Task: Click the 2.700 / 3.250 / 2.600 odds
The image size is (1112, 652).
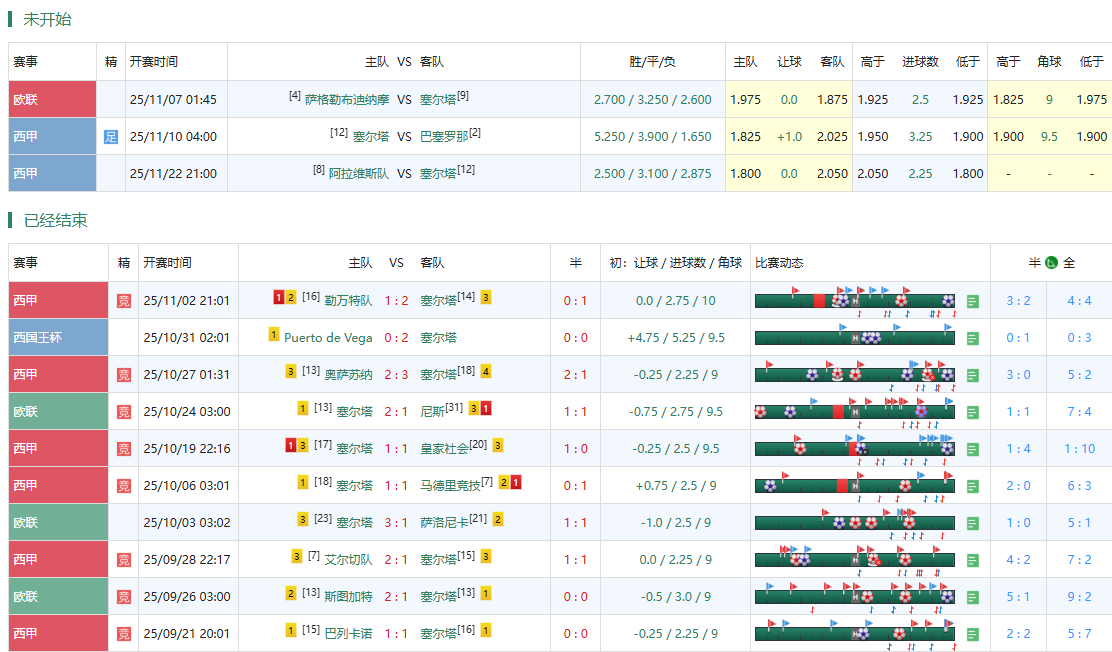Action: [x=652, y=100]
